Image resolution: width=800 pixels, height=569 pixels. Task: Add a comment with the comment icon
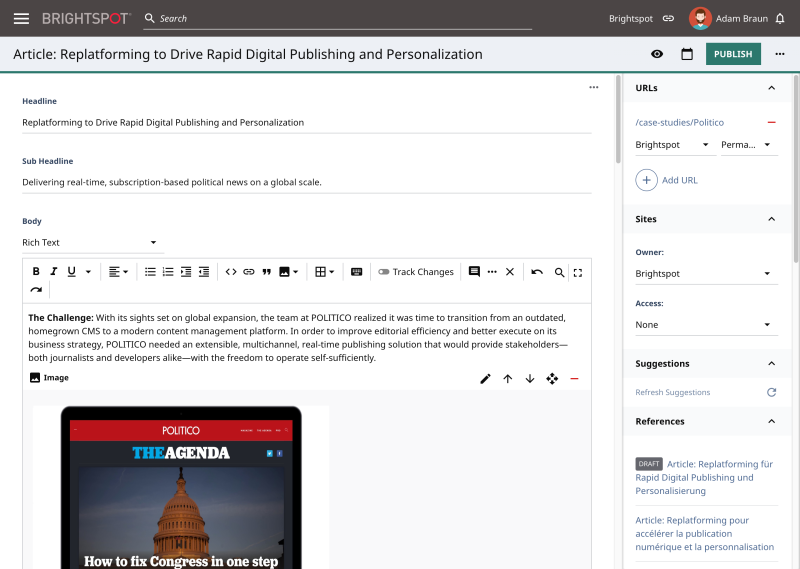click(474, 271)
